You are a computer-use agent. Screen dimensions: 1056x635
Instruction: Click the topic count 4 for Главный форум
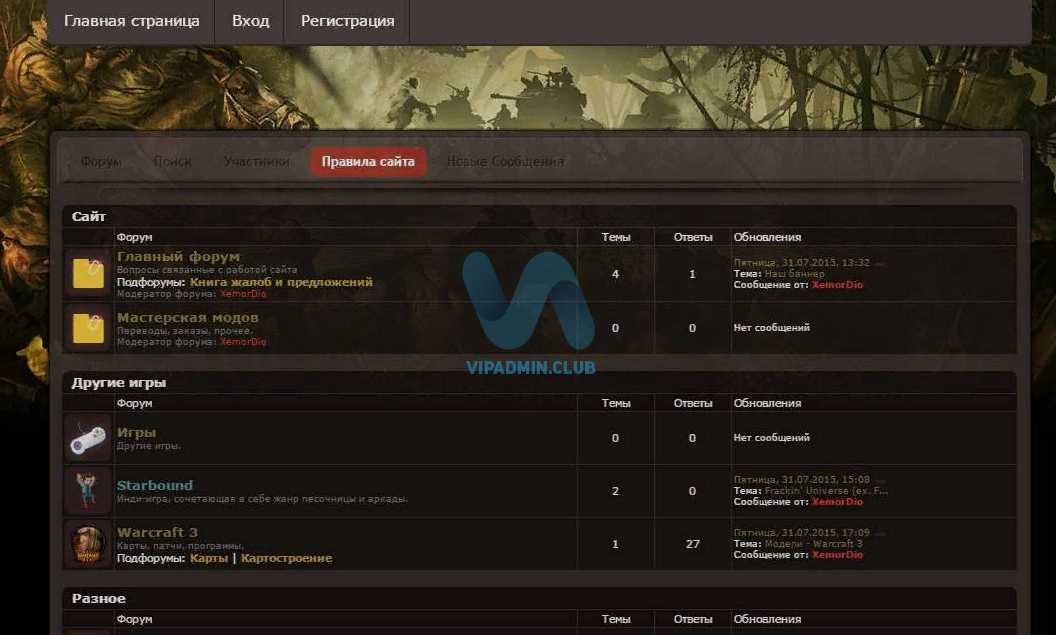615,274
